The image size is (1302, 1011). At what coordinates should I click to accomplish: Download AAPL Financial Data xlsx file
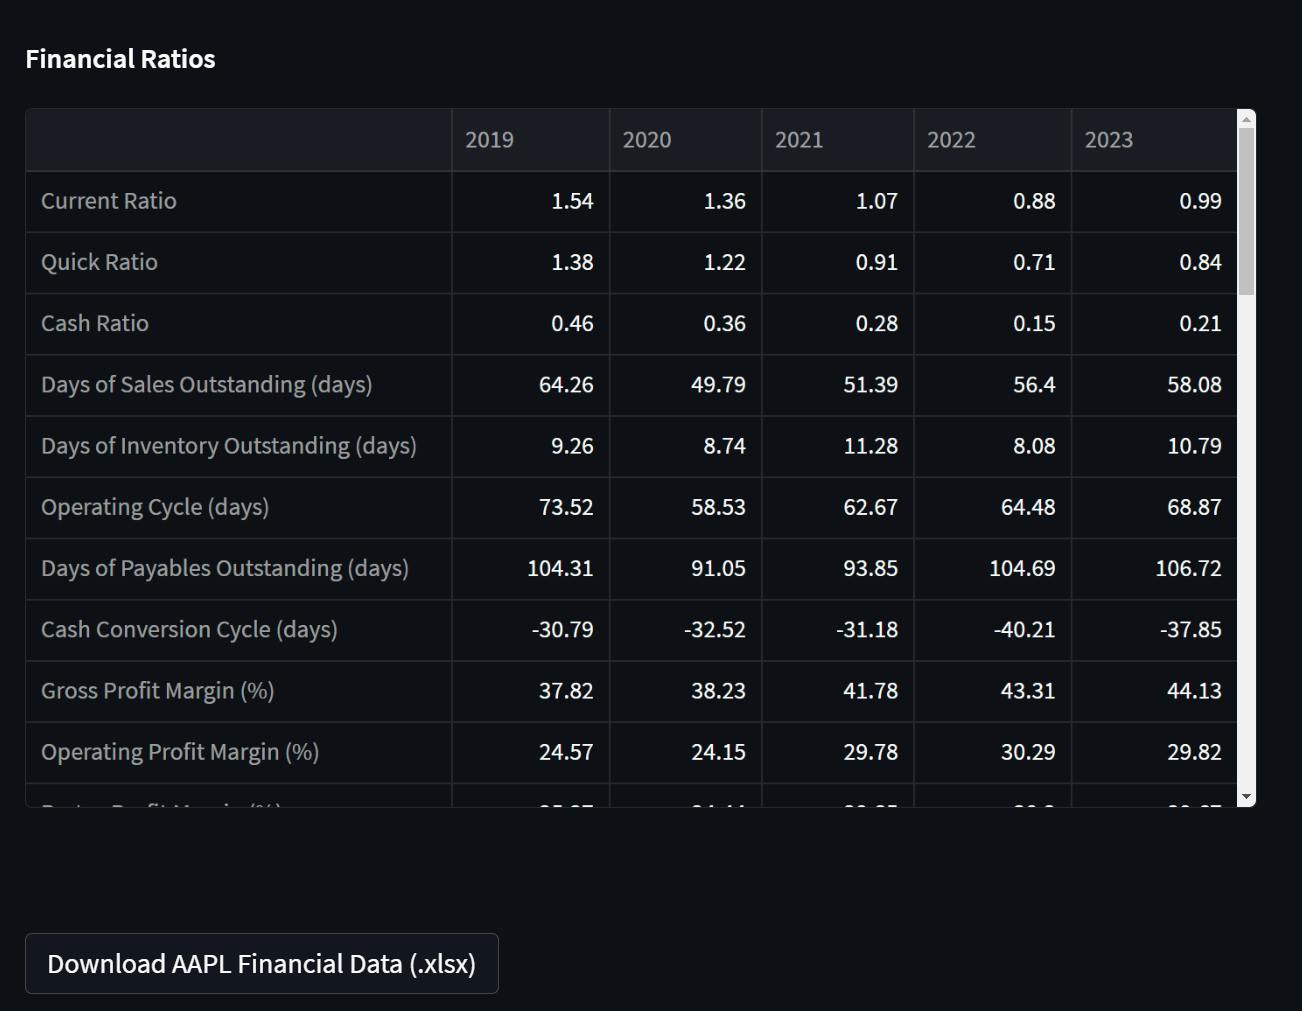pos(262,963)
